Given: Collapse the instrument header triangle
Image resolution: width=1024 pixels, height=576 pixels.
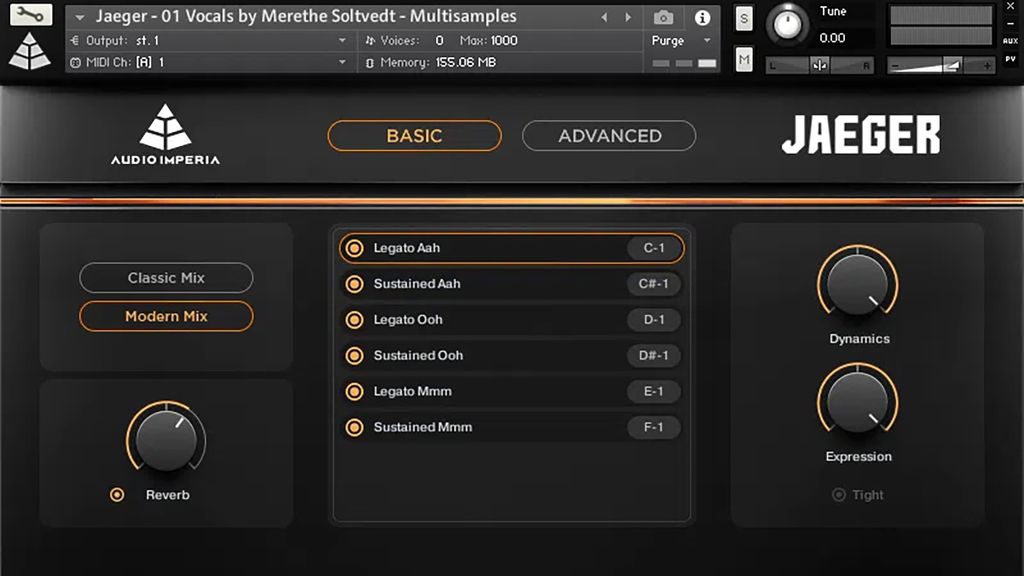Looking at the screenshot, I should coord(80,18).
